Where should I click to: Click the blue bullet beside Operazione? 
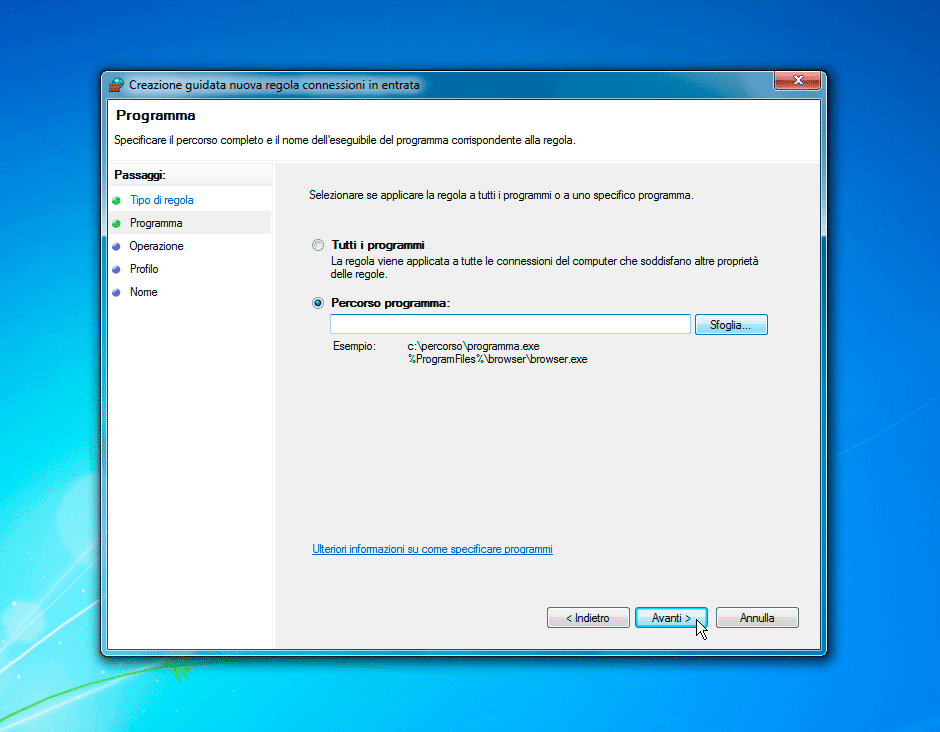click(x=116, y=246)
